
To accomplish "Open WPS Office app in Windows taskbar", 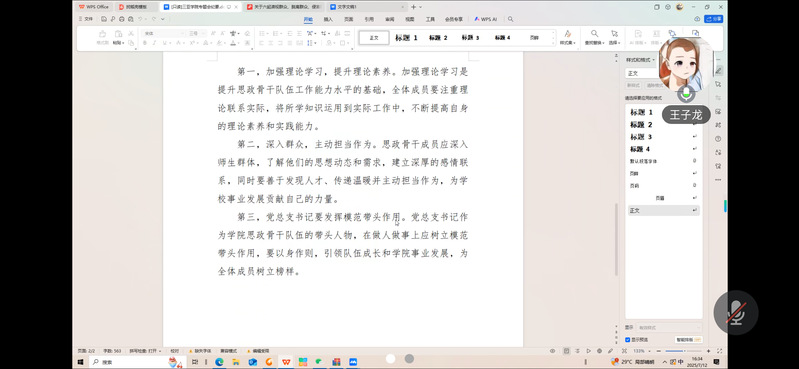I will tap(286, 362).
